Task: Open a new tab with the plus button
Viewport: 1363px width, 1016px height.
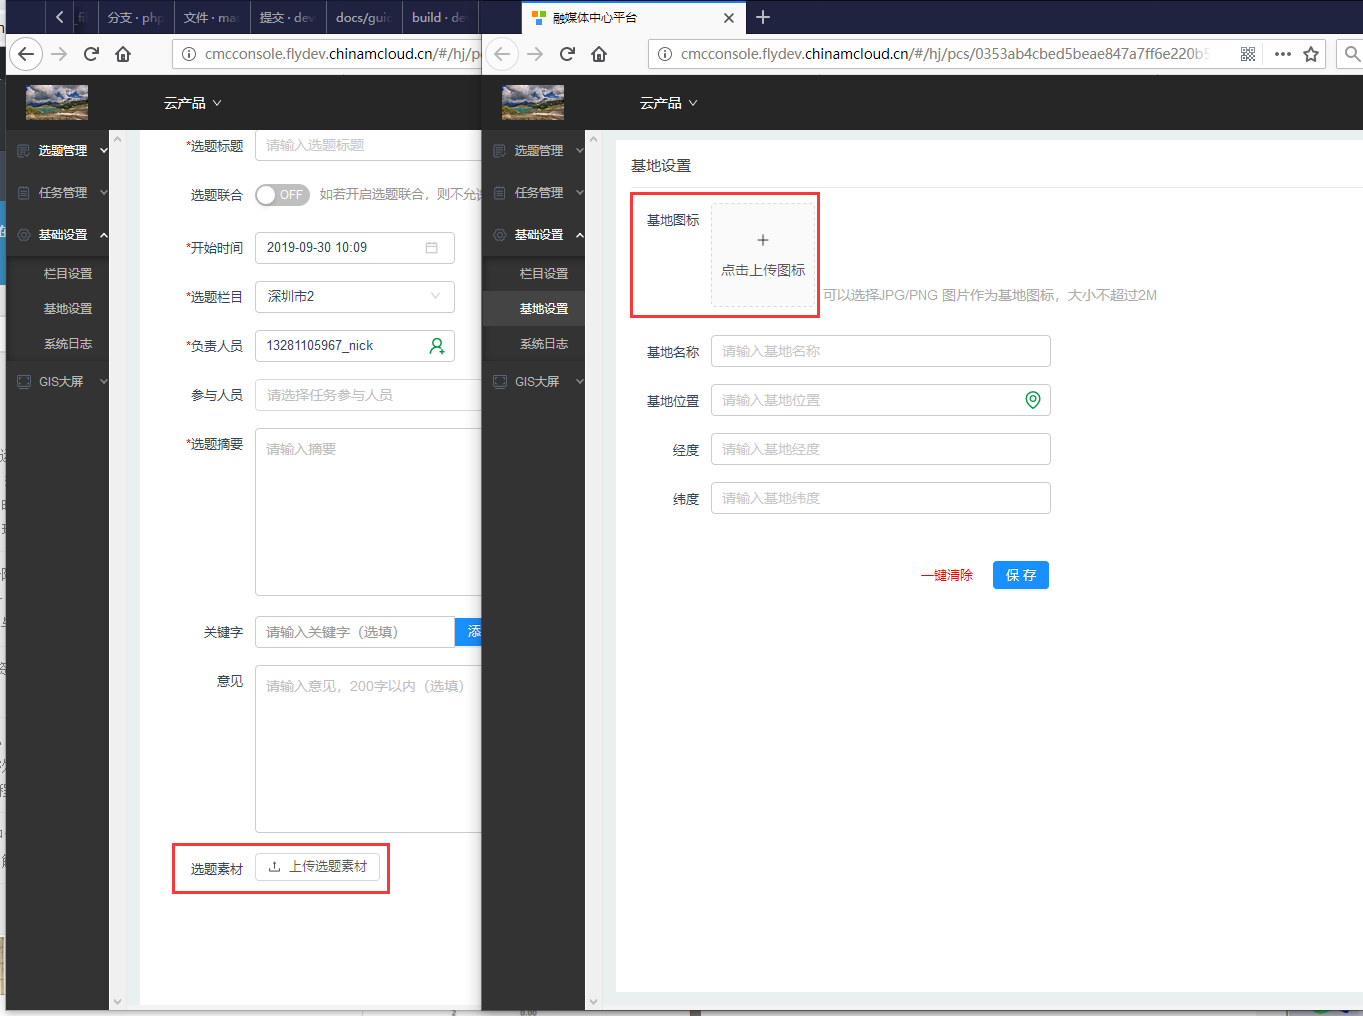Action: [x=763, y=17]
